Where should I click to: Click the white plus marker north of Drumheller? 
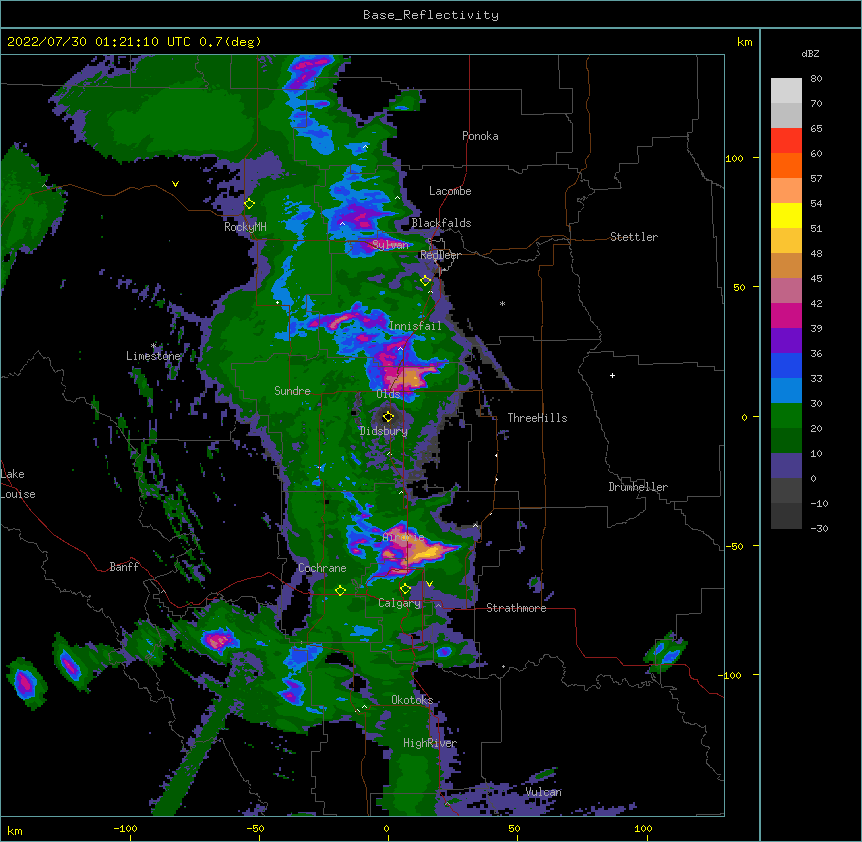pyautogui.click(x=612, y=375)
